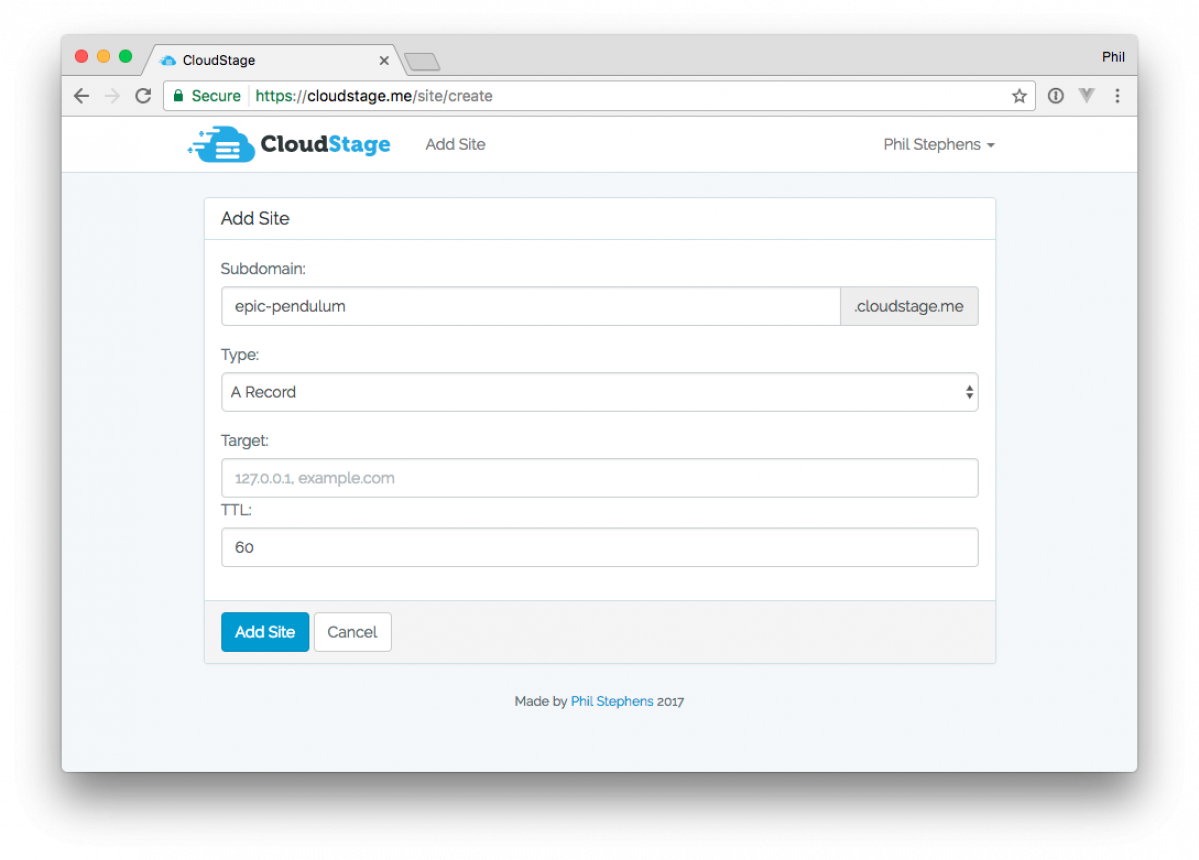The height and width of the screenshot is (860, 1199).
Task: Click into the Target input field
Action: tap(599, 478)
